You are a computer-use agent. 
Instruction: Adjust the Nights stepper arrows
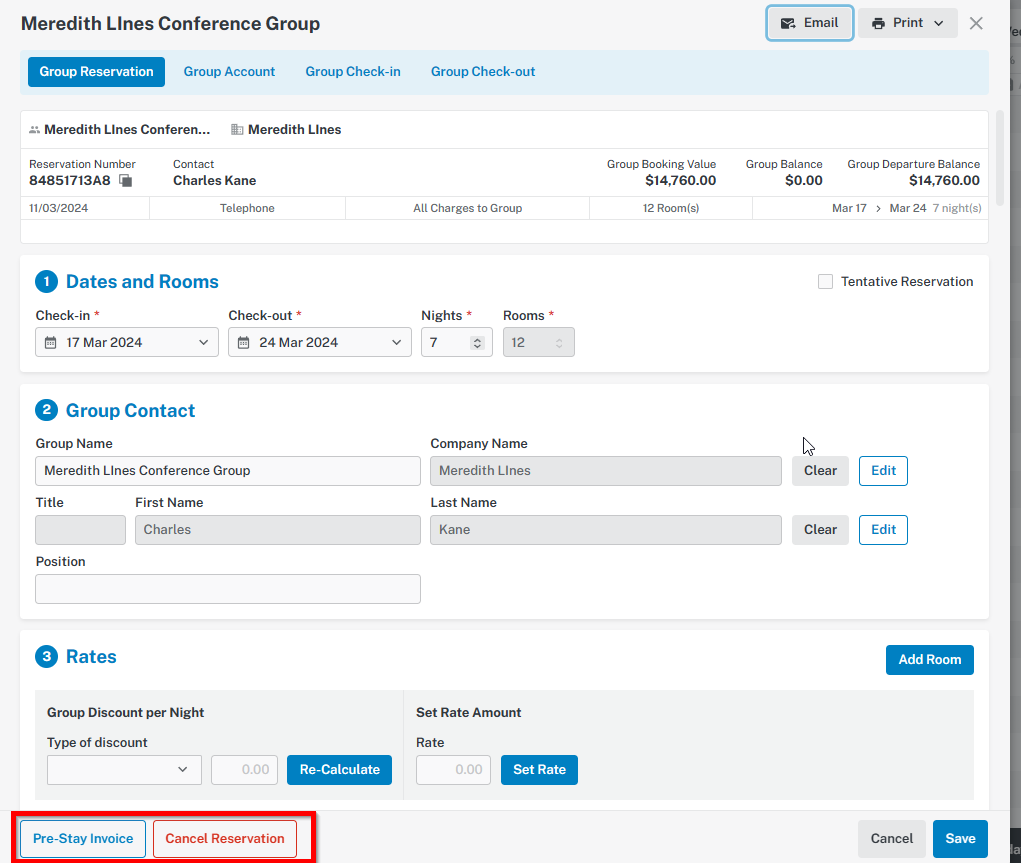click(477, 343)
